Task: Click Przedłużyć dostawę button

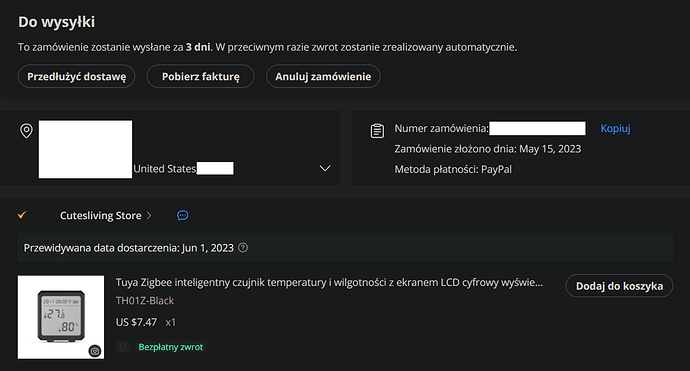Action: [77, 77]
